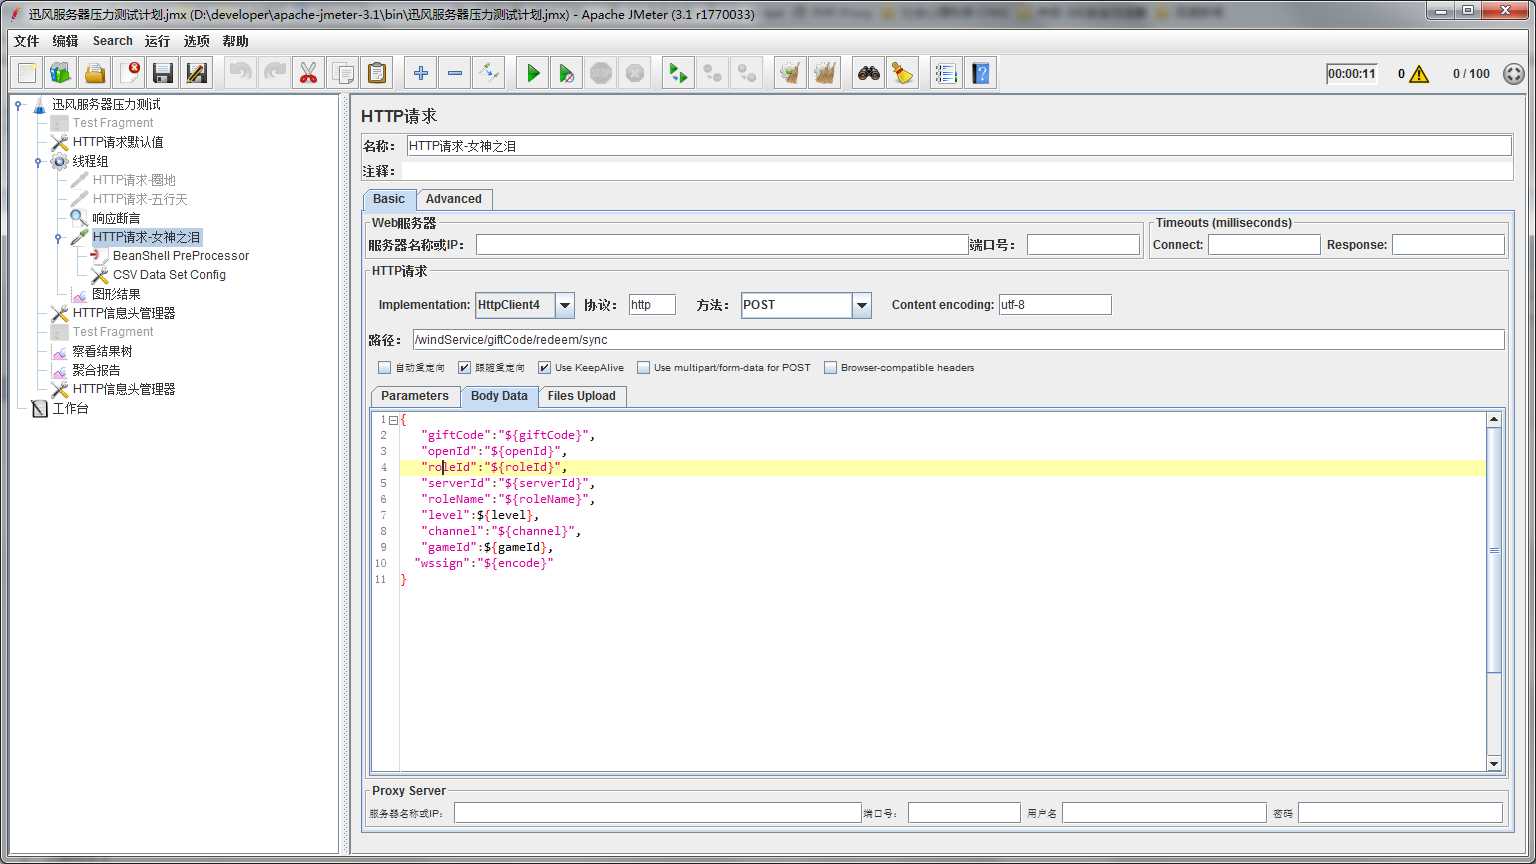
Task: Open the Templates toolbar icon
Action: click(x=61, y=73)
